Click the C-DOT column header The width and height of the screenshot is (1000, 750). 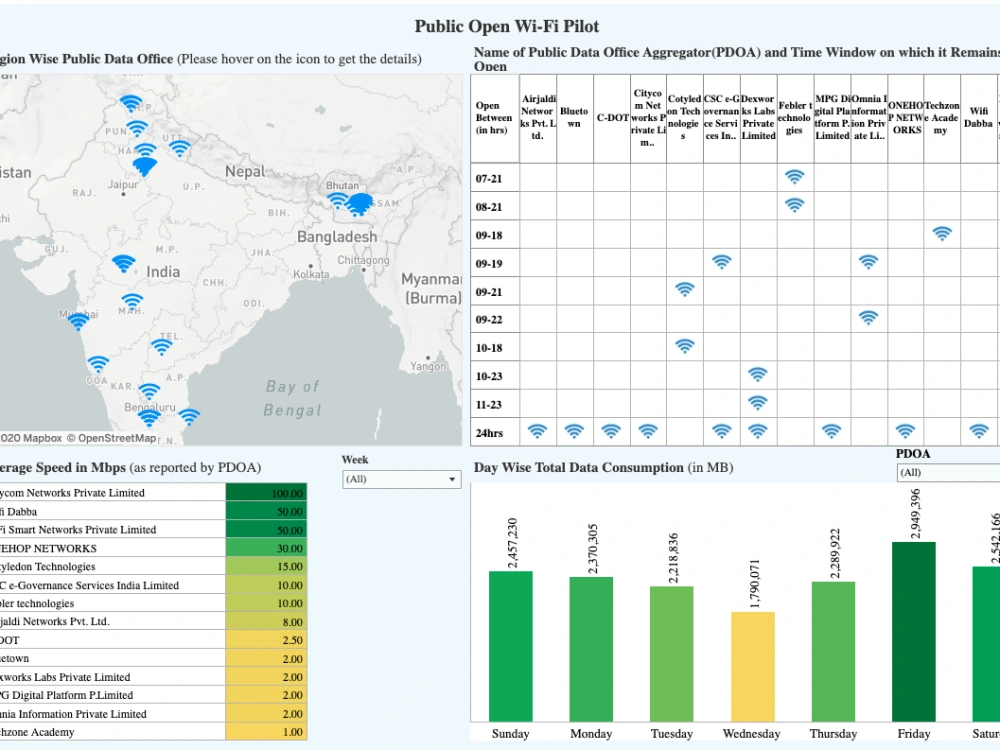[612, 117]
